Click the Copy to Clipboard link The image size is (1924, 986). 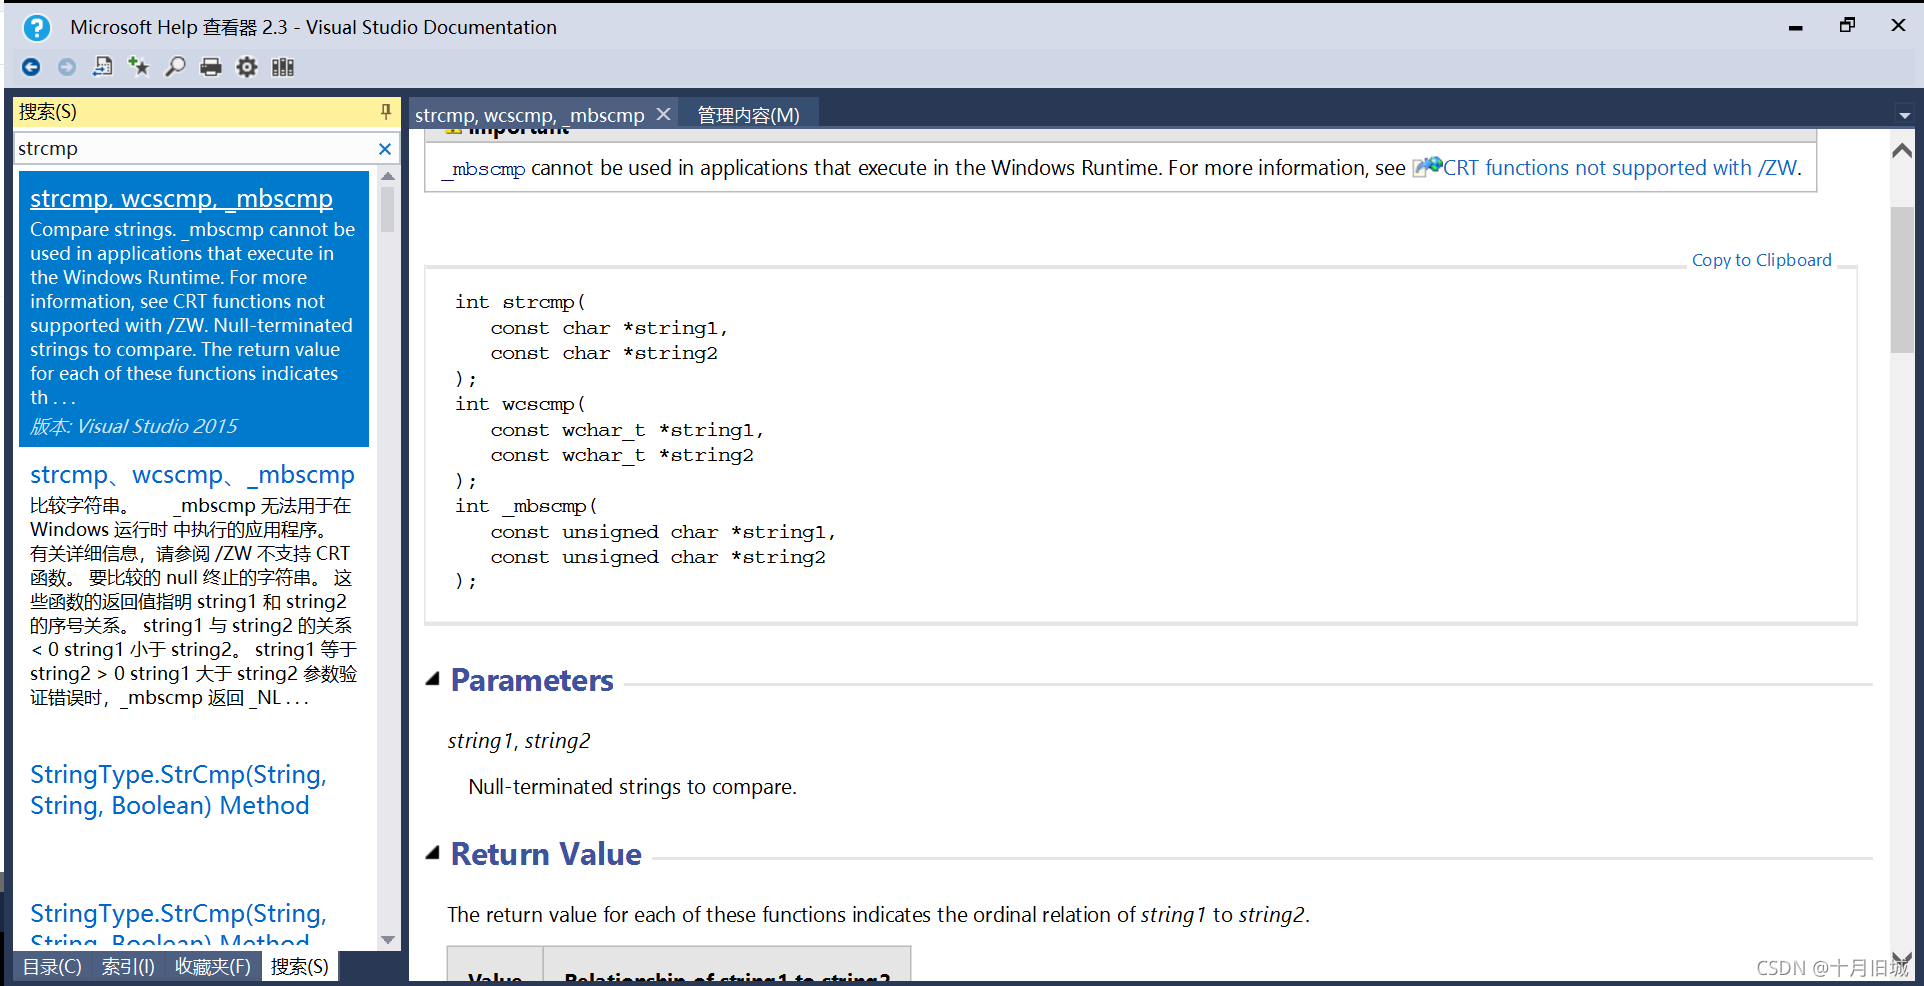point(1761,260)
